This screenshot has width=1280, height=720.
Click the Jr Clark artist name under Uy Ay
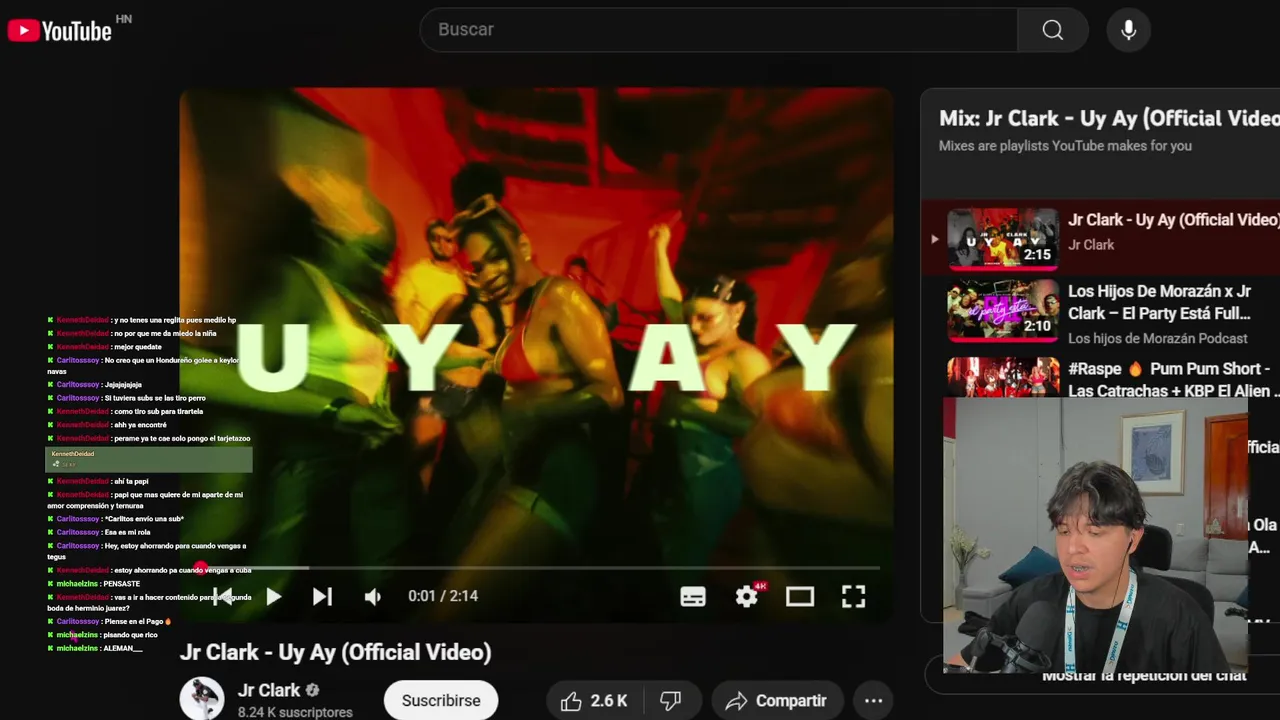point(1091,245)
